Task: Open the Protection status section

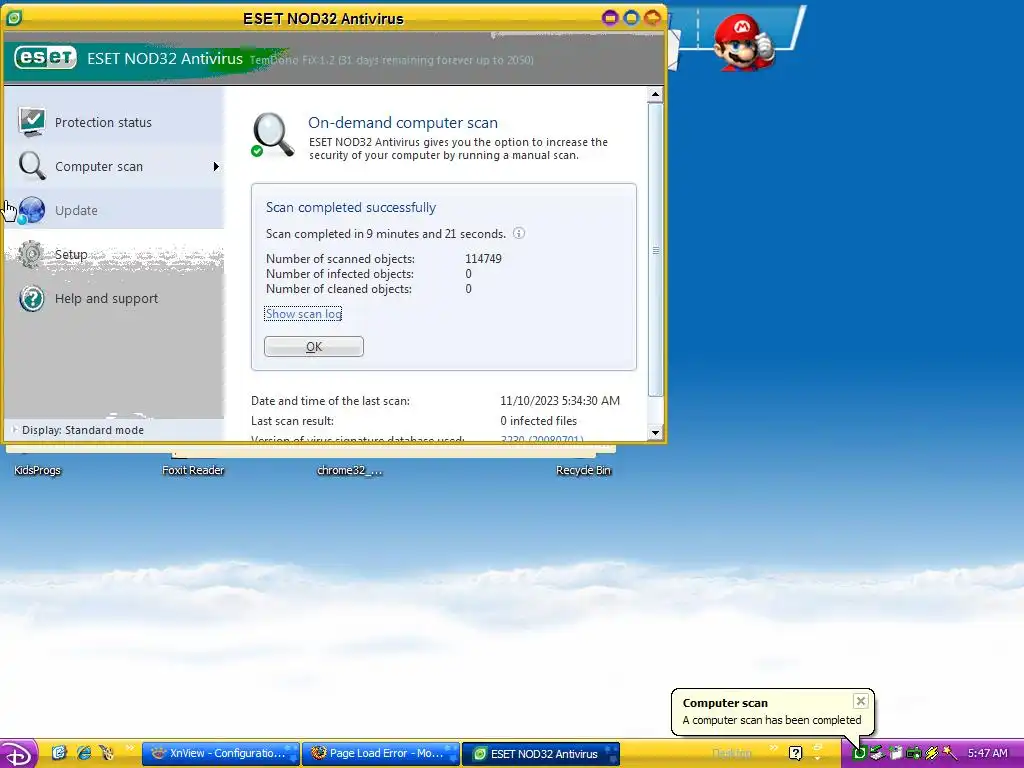Action: tap(114, 122)
